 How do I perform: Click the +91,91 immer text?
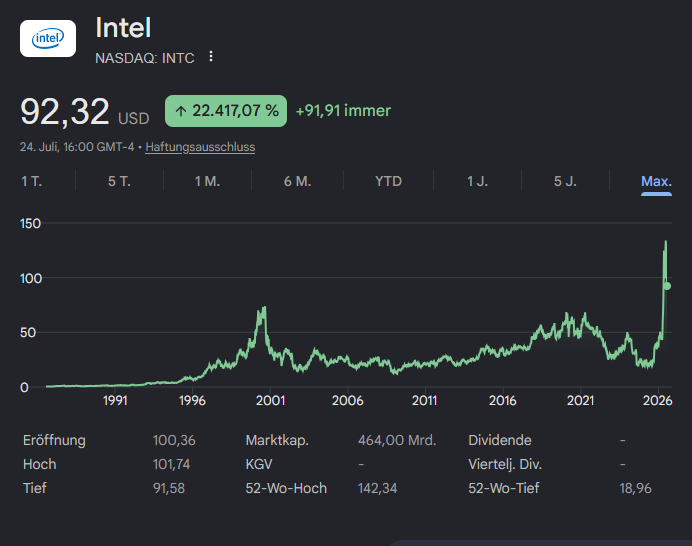343,110
